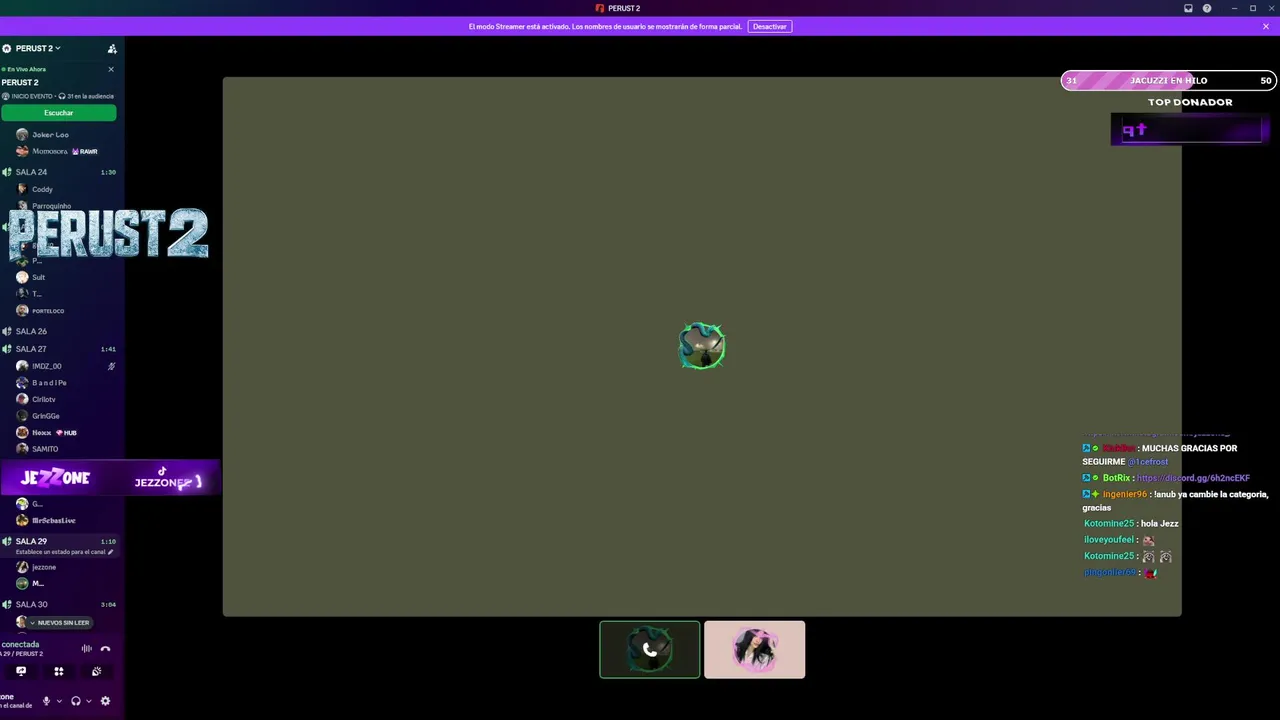Click the TOP DONADOR label
The width and height of the screenshot is (1280, 720).
click(1190, 102)
